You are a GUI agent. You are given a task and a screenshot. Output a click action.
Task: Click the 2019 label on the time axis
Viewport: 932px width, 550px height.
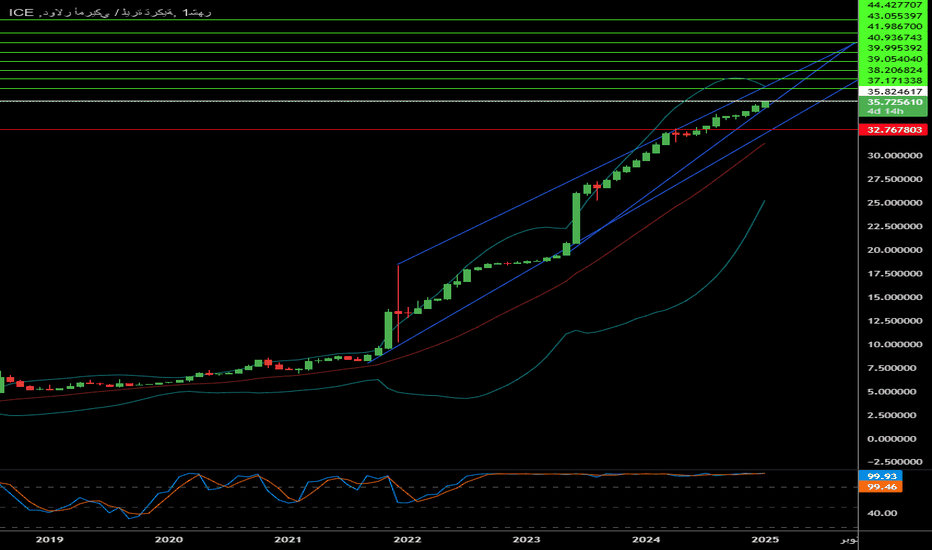(x=49, y=540)
